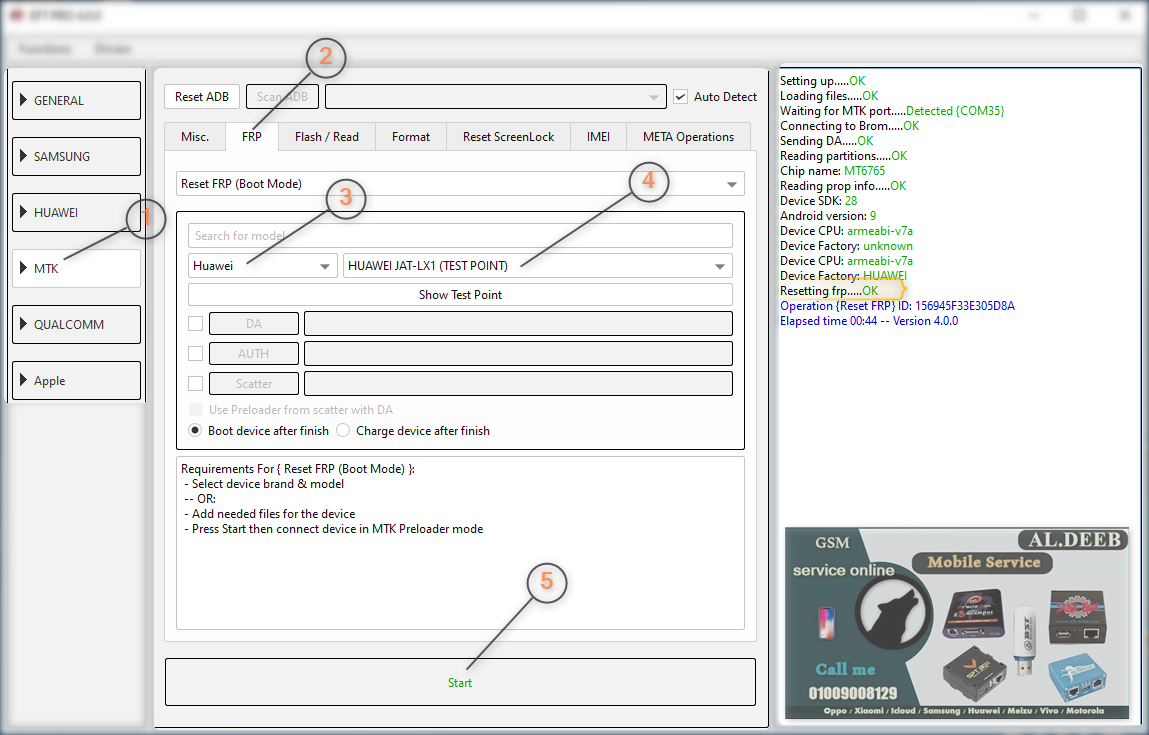Click 'Waiting for MTK port' log line

point(892,111)
